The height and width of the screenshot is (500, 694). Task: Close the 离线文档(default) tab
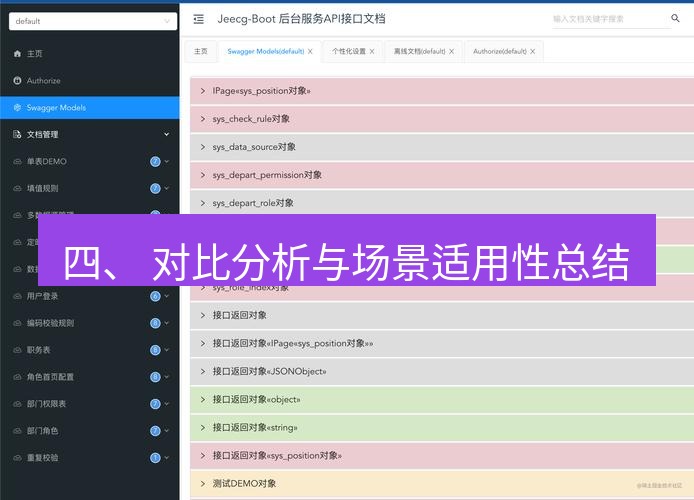click(451, 51)
